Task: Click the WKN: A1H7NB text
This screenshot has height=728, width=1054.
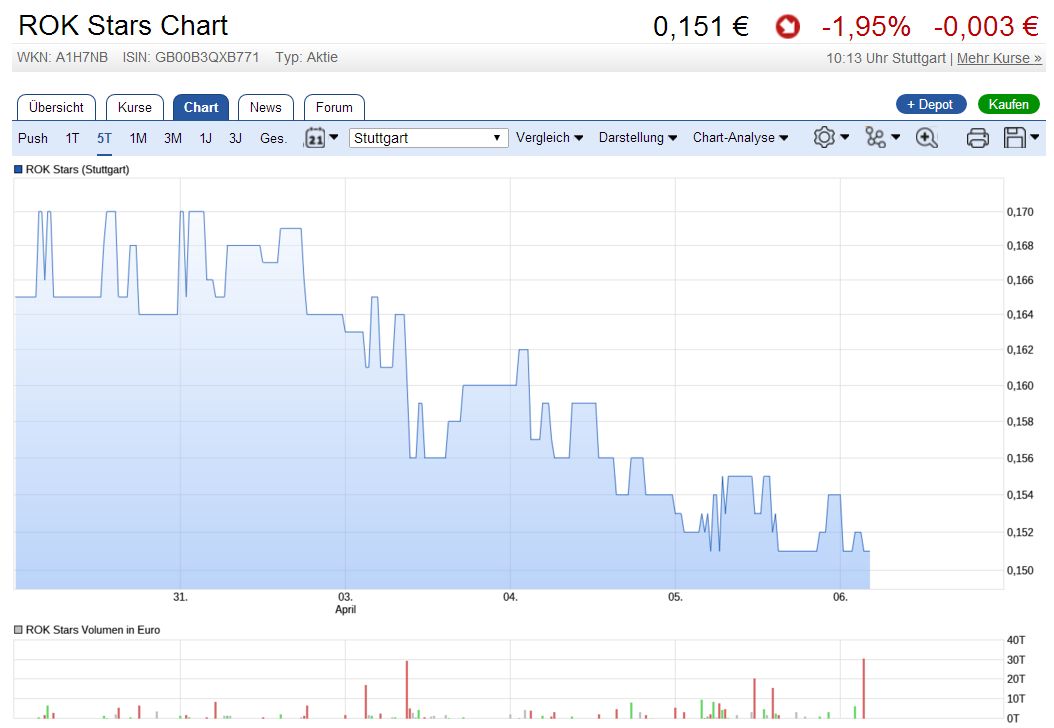Action: click(x=63, y=58)
